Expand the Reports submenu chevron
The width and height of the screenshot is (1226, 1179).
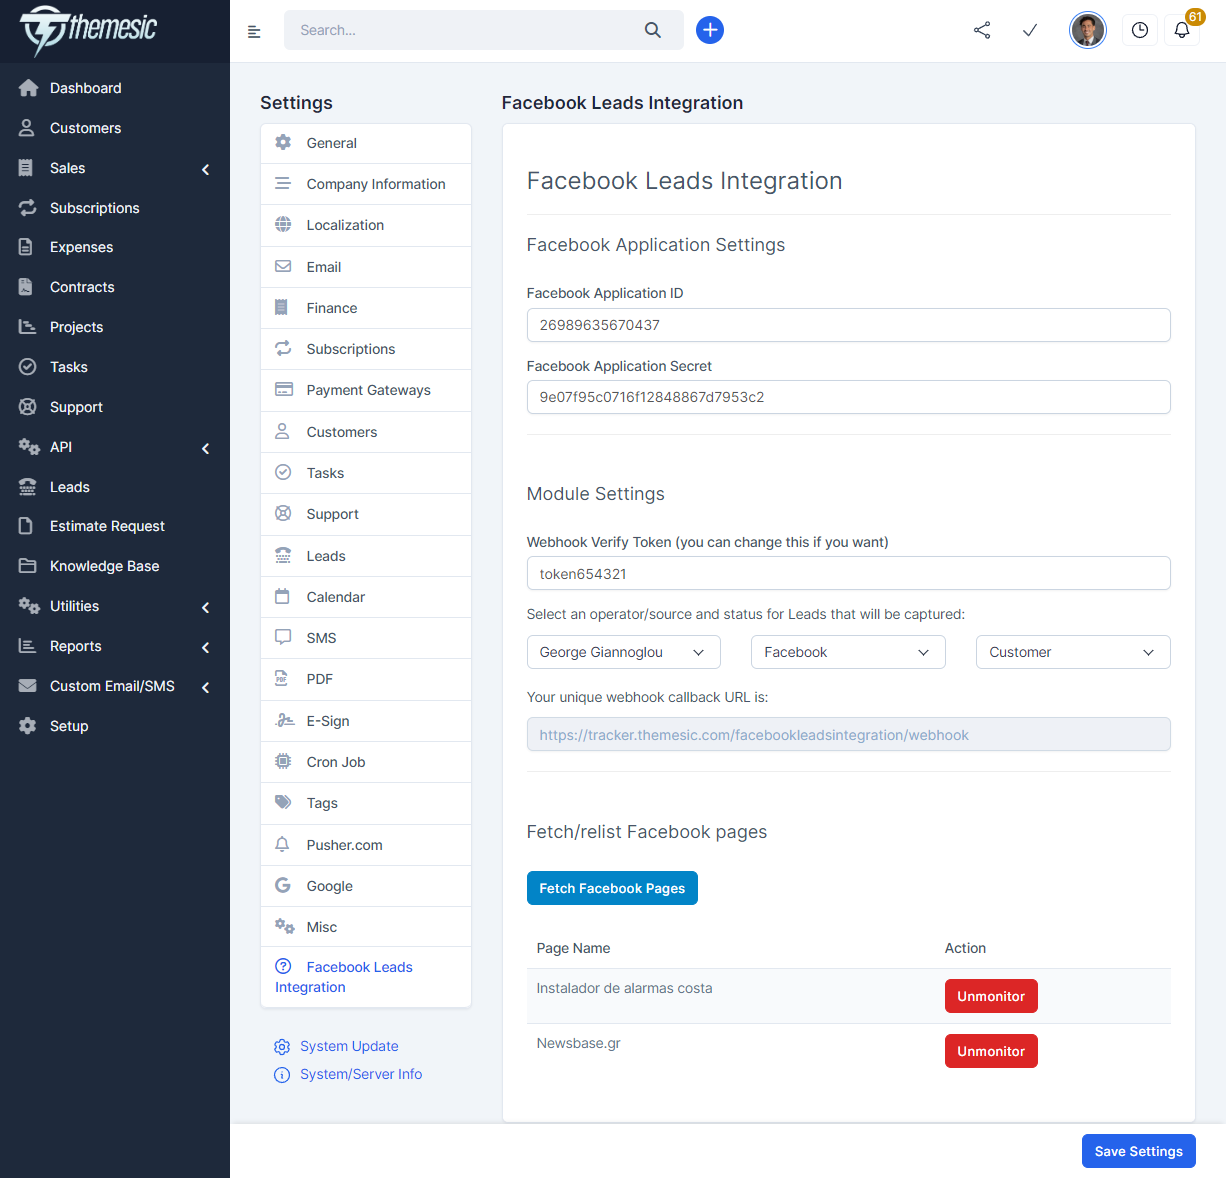pyautogui.click(x=206, y=647)
